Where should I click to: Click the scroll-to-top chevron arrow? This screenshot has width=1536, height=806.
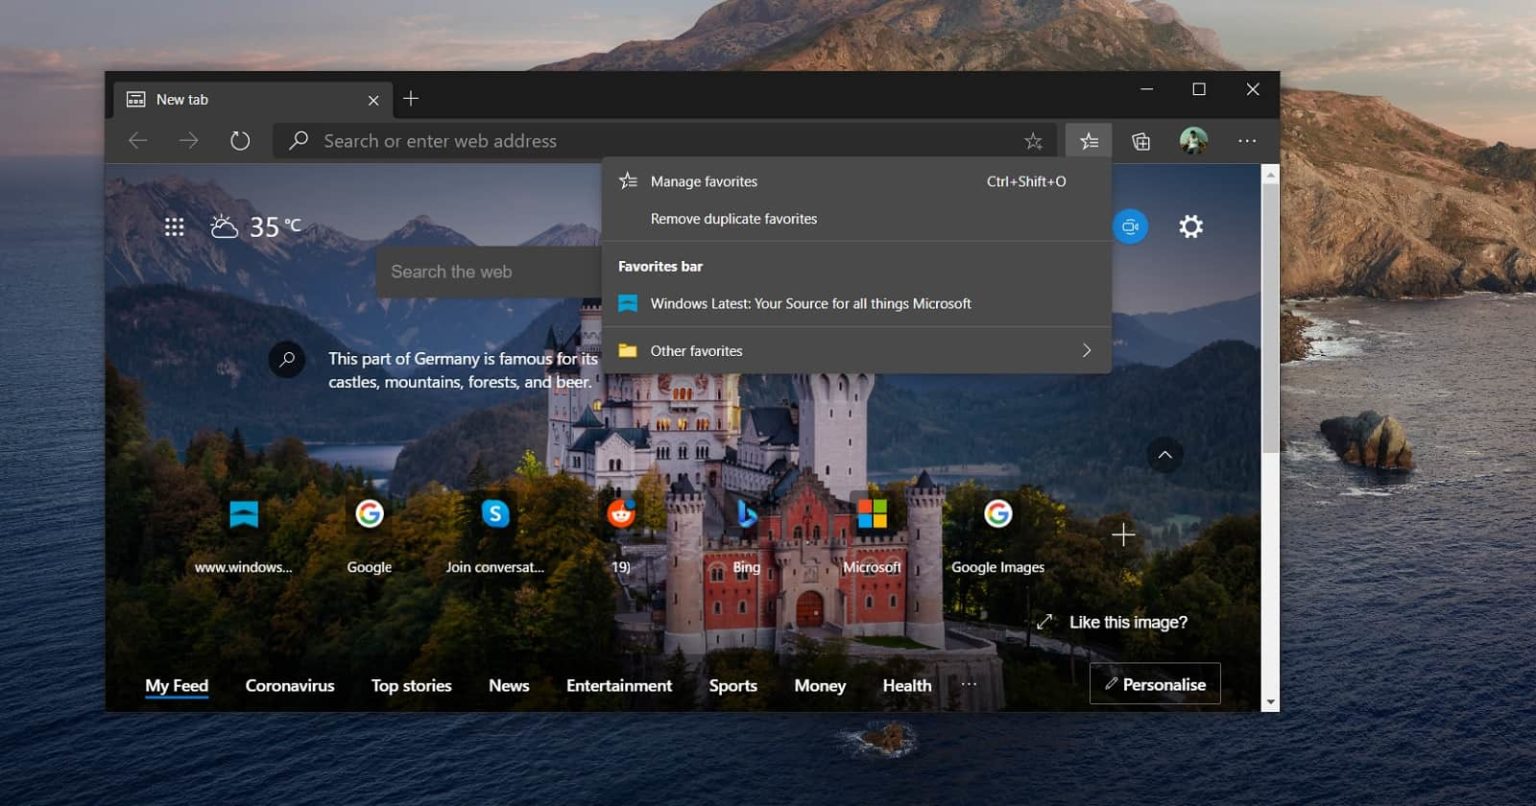(x=1164, y=455)
